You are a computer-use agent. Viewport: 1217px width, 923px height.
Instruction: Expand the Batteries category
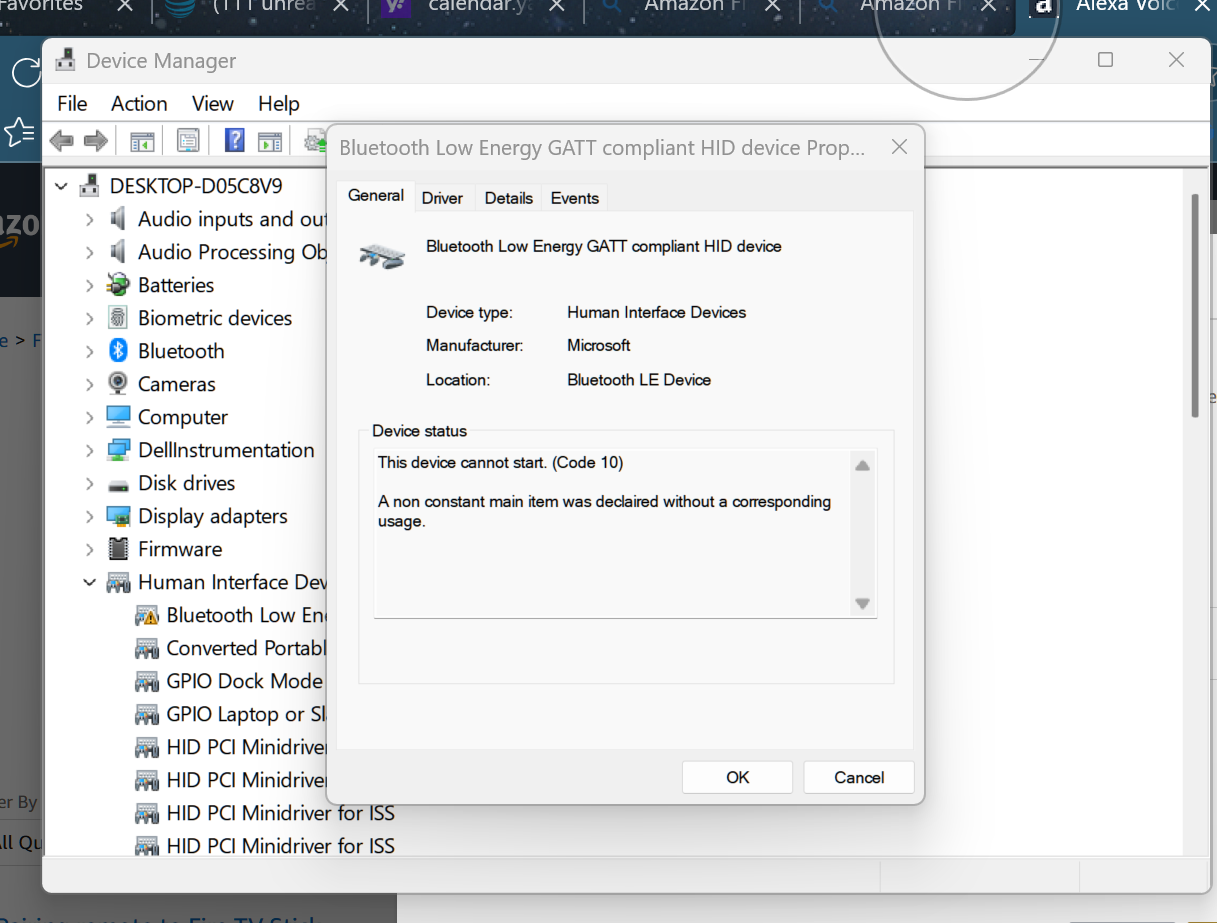(90, 285)
